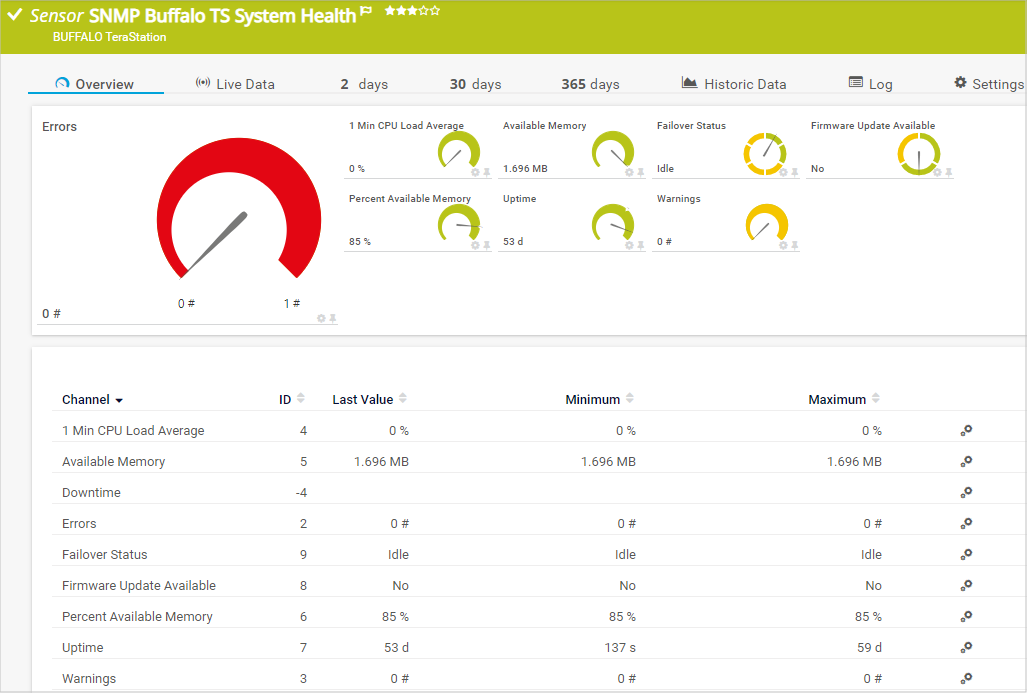This screenshot has width=1027, height=693.
Task: Sort table by Channel column arrow
Action: pyautogui.click(x=119, y=400)
